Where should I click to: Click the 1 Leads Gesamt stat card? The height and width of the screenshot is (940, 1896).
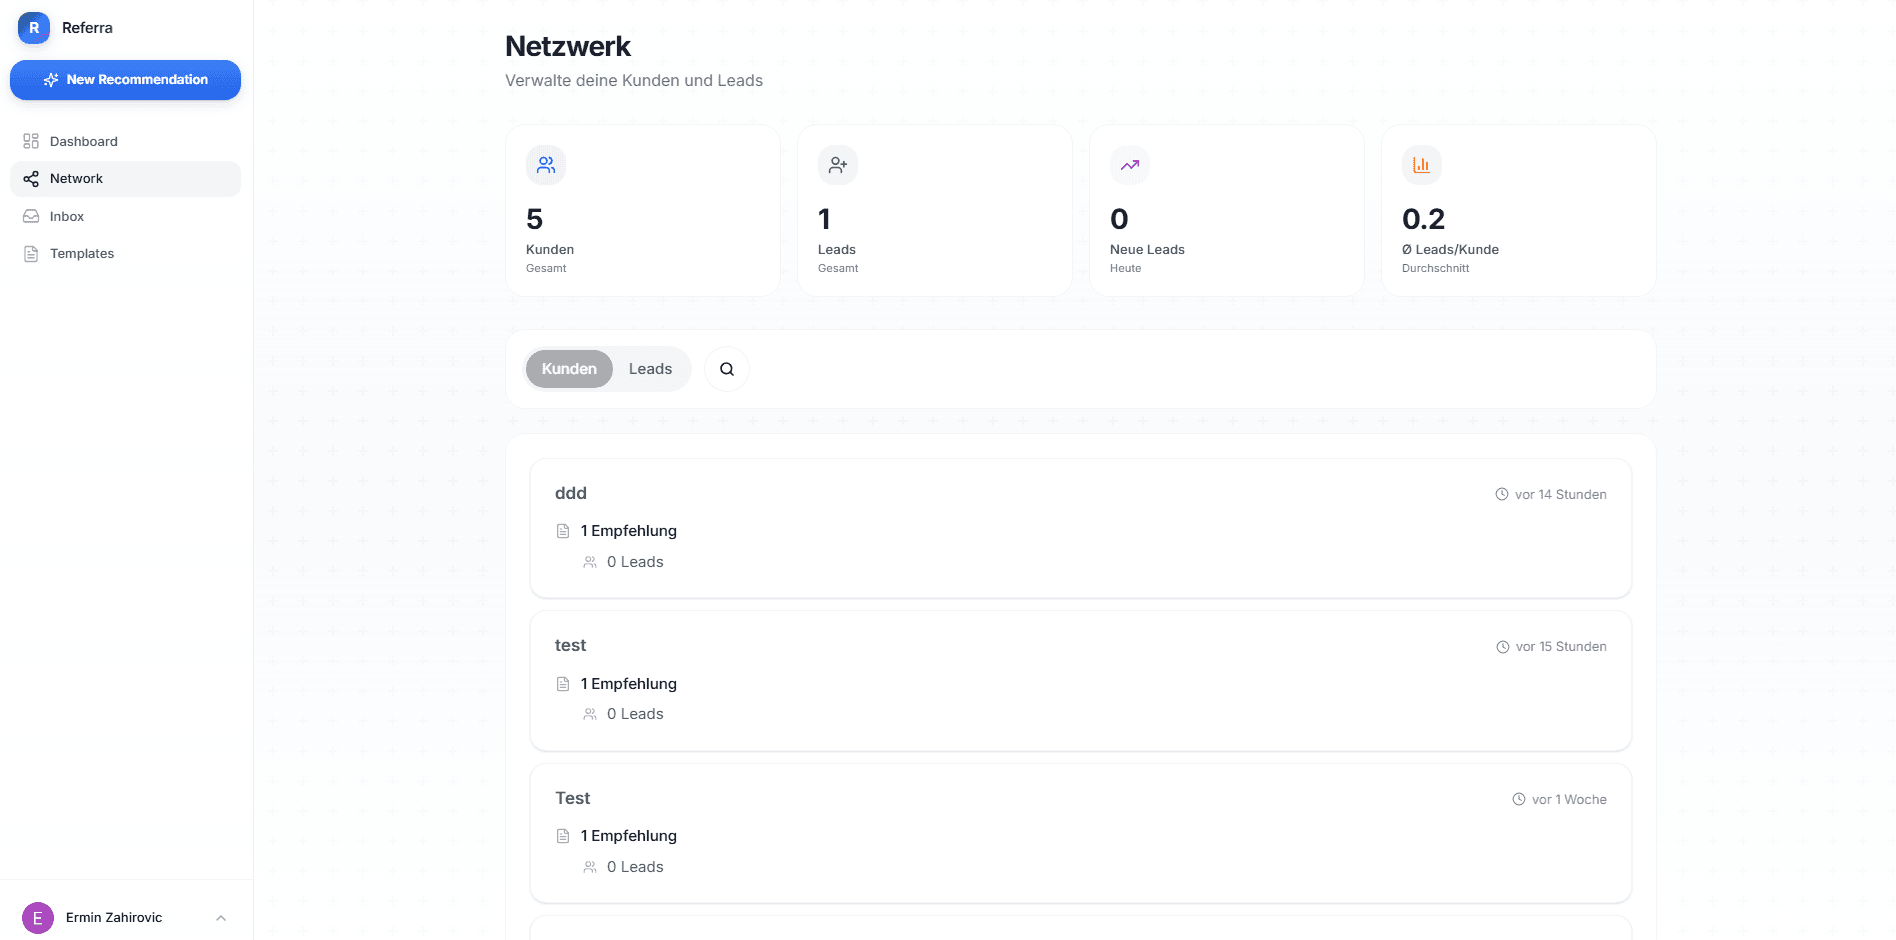point(935,210)
